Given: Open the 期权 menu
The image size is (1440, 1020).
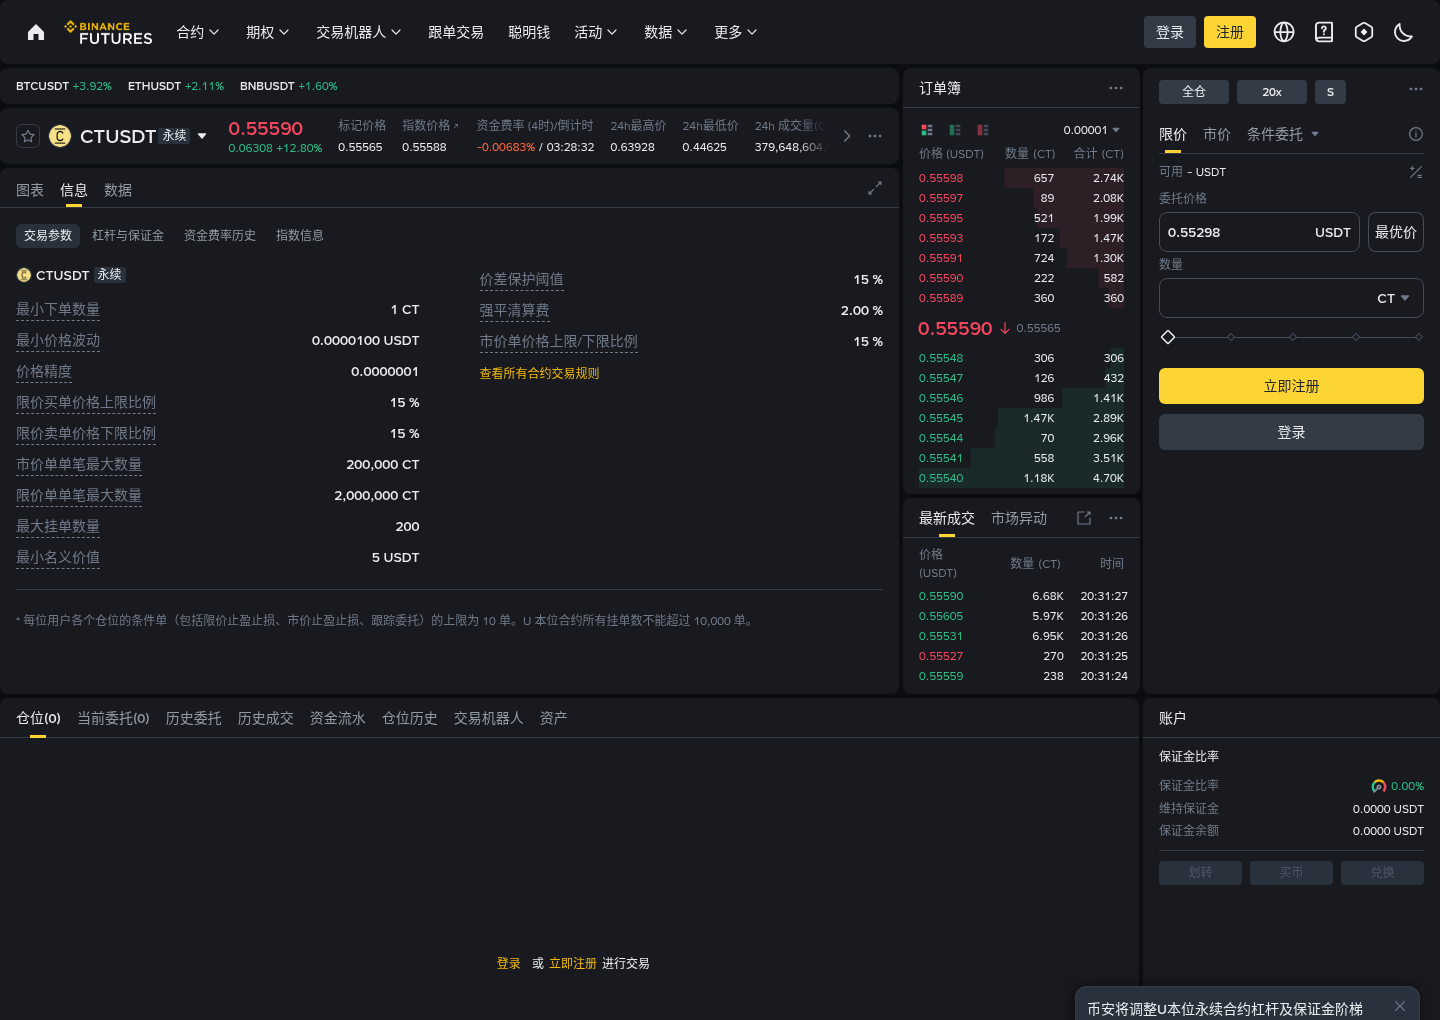Looking at the screenshot, I should click(268, 32).
